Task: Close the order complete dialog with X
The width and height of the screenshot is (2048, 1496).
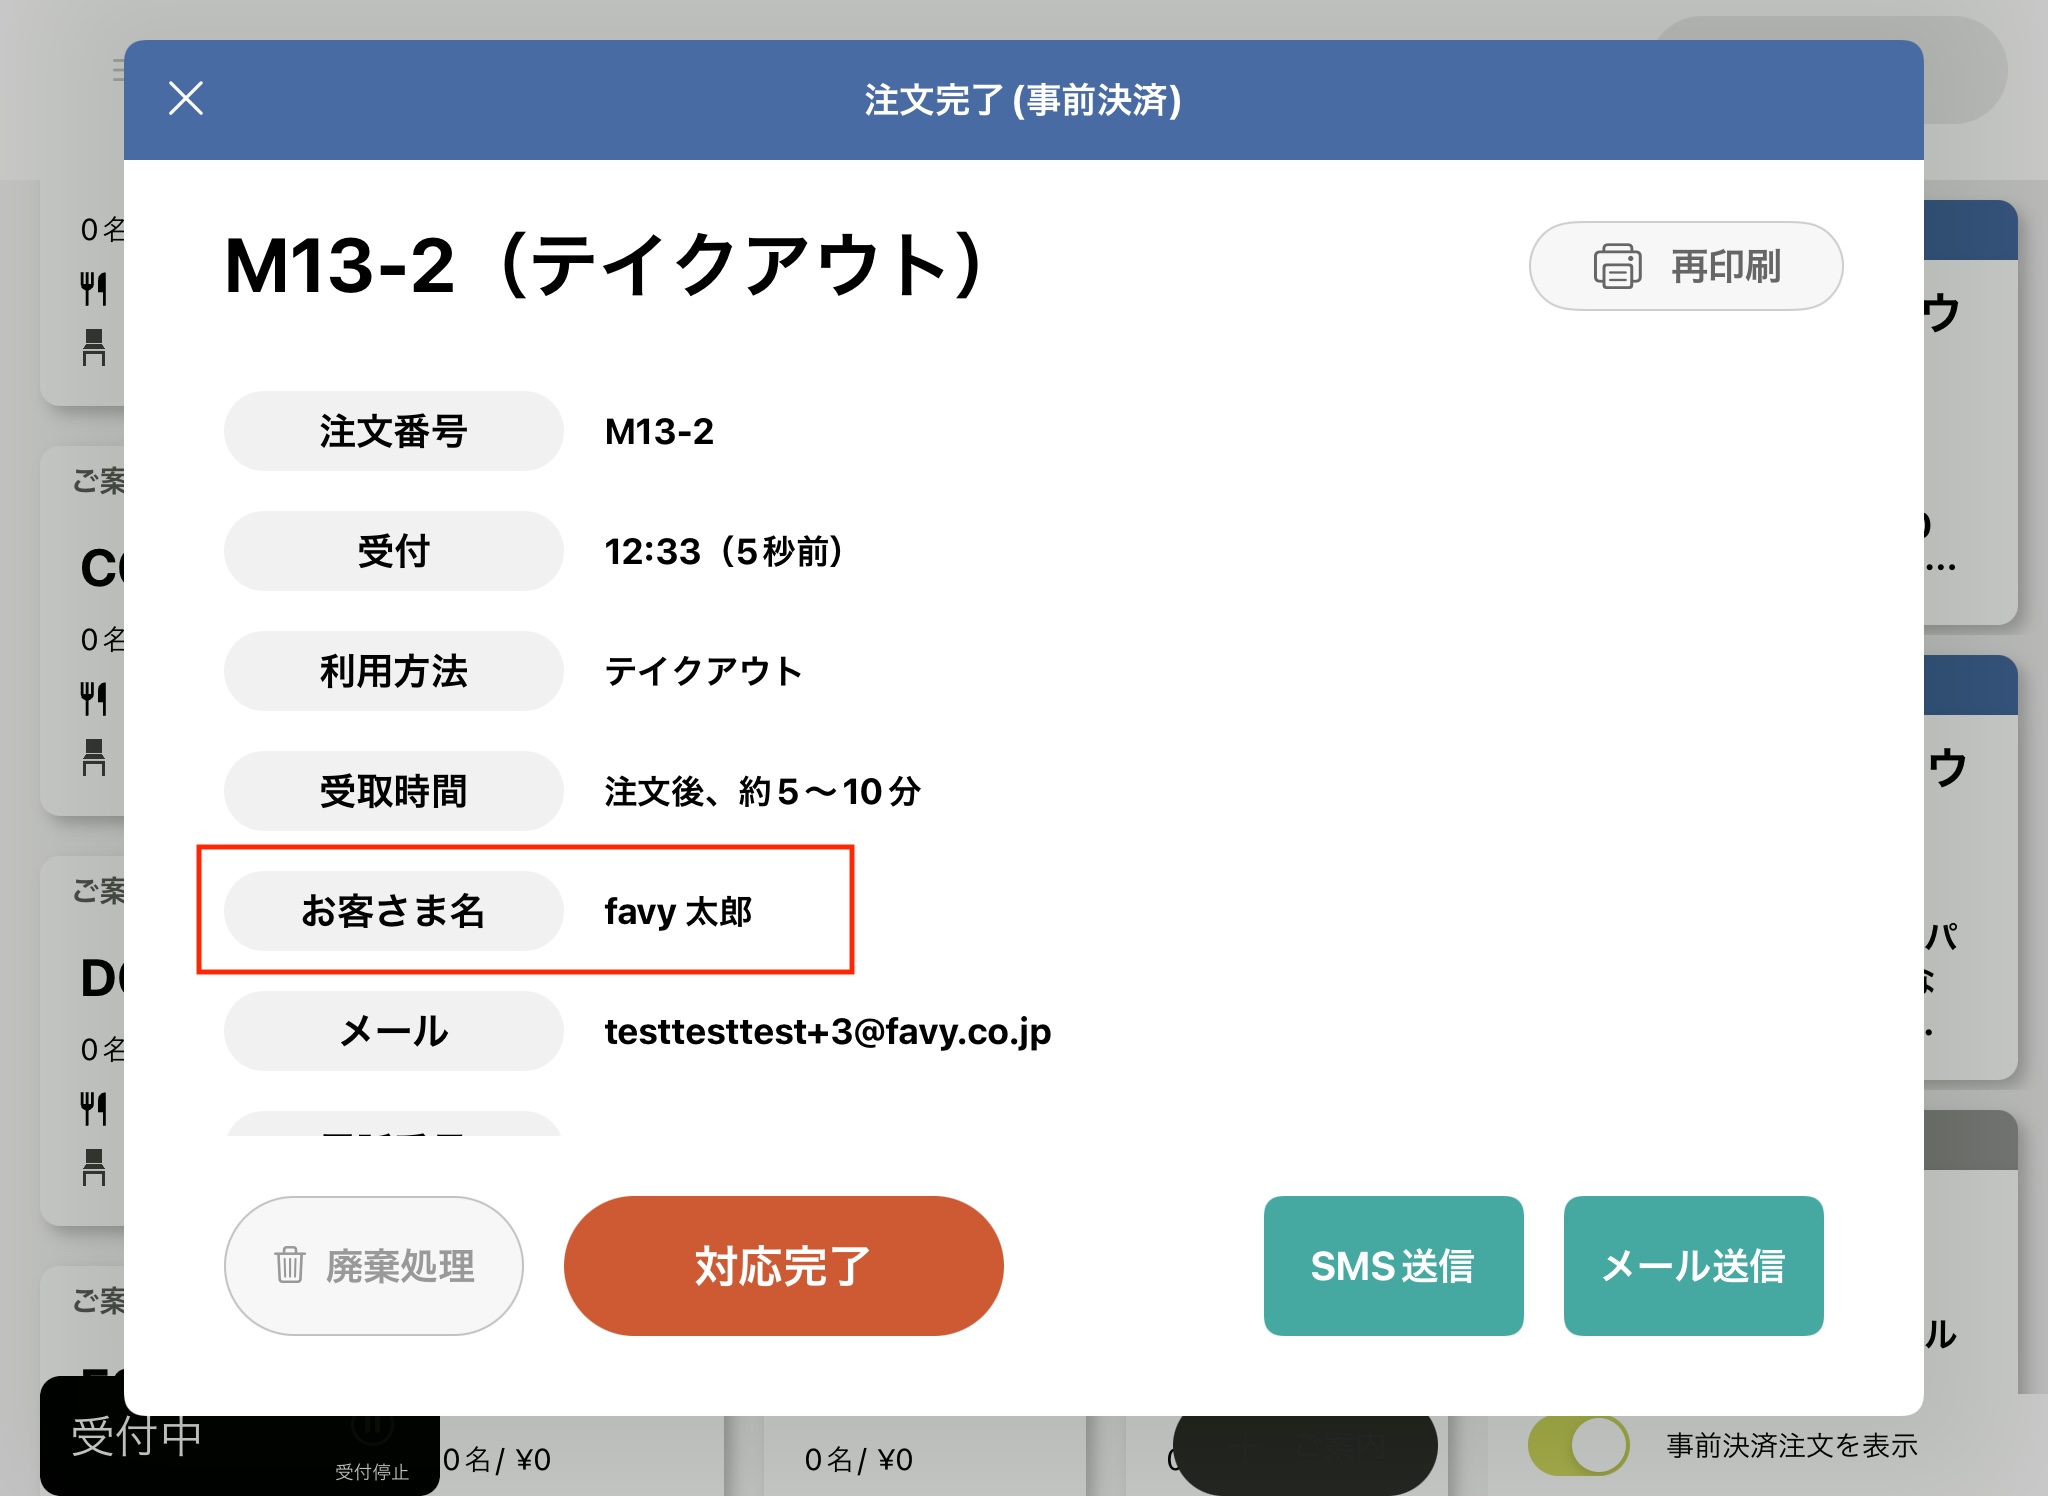Action: click(186, 99)
